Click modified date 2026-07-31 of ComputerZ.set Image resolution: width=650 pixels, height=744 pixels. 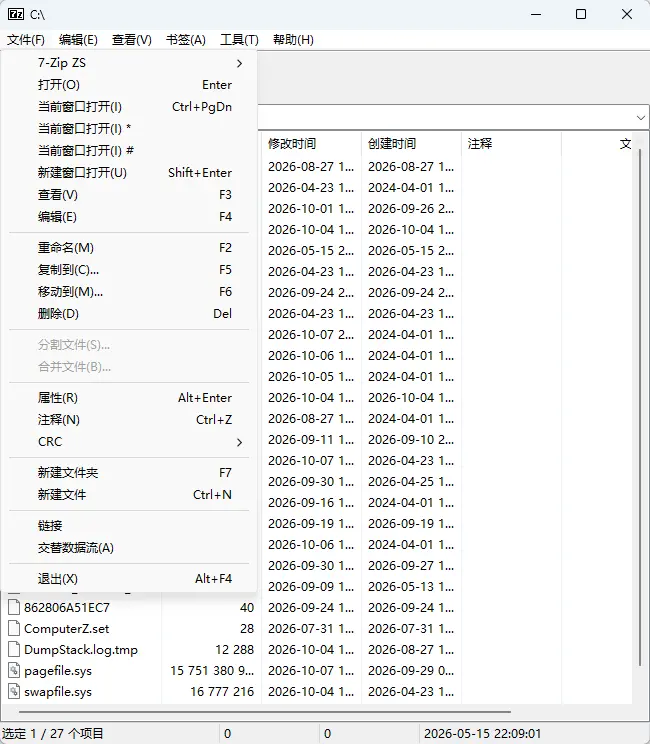311,629
